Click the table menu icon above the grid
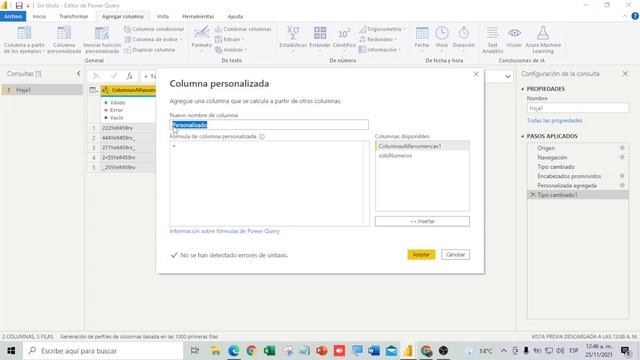640x360 pixels. (x=93, y=90)
